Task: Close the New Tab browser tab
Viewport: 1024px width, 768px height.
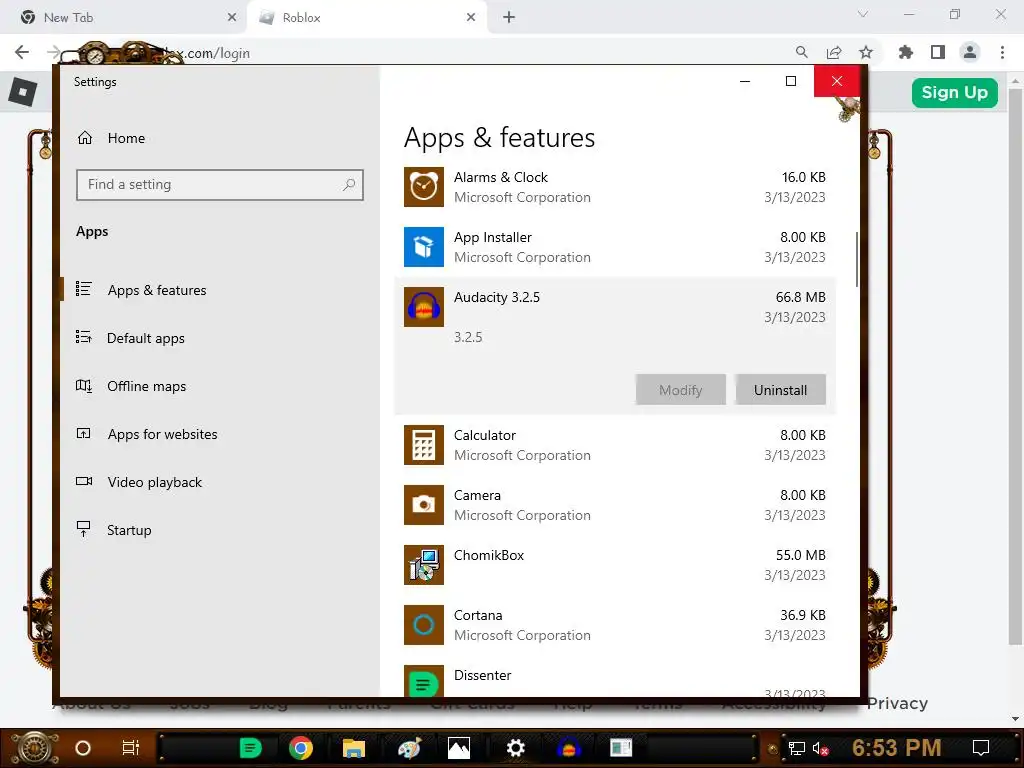Action: pos(232,18)
